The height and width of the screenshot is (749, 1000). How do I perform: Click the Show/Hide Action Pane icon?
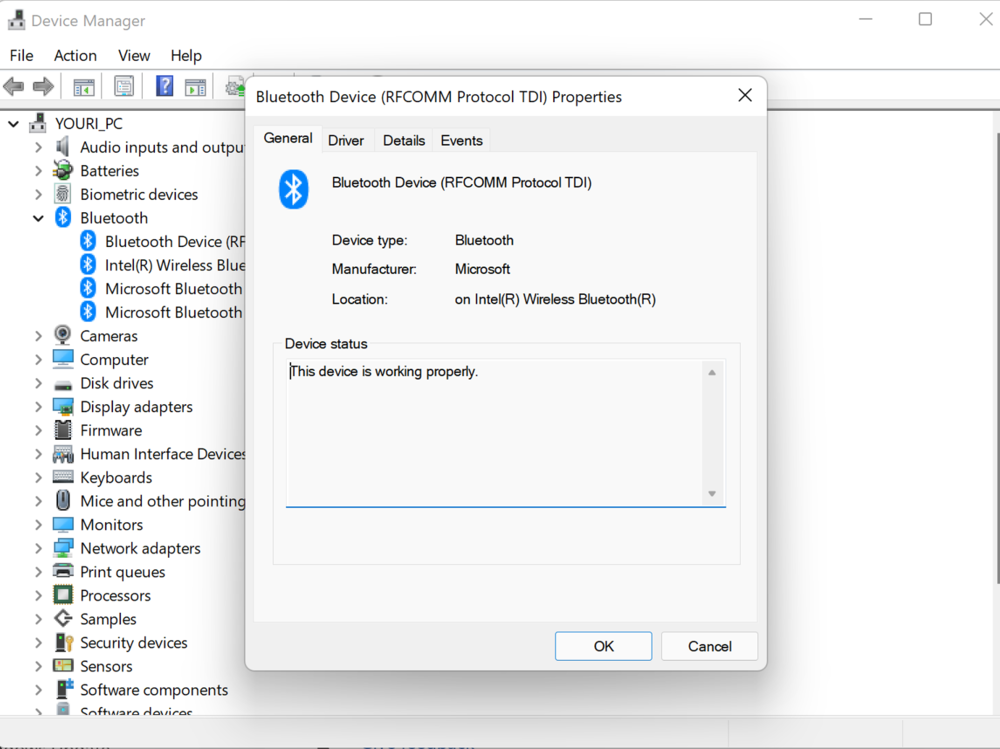[x=196, y=87]
